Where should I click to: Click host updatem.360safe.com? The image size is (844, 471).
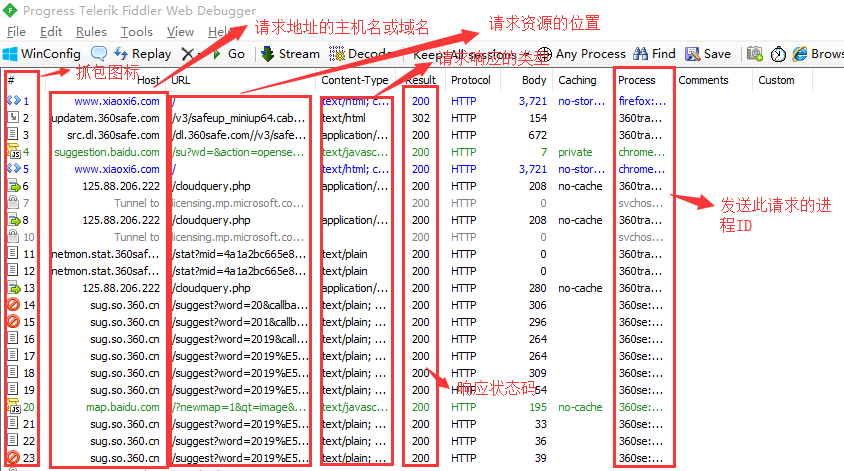click(x=106, y=118)
